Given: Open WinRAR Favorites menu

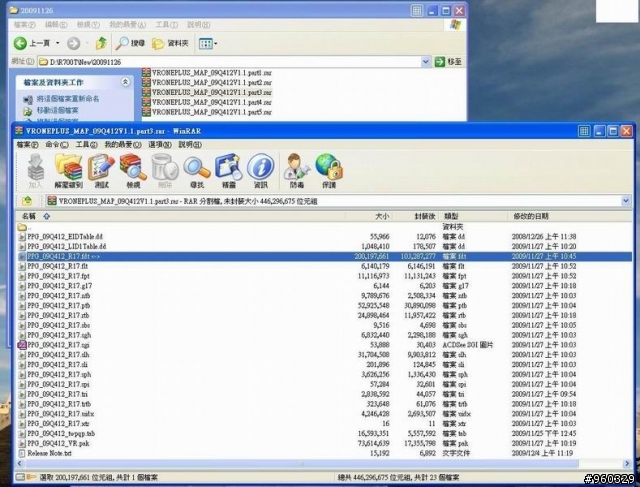Looking at the screenshot, I should pyautogui.click(x=122, y=145).
